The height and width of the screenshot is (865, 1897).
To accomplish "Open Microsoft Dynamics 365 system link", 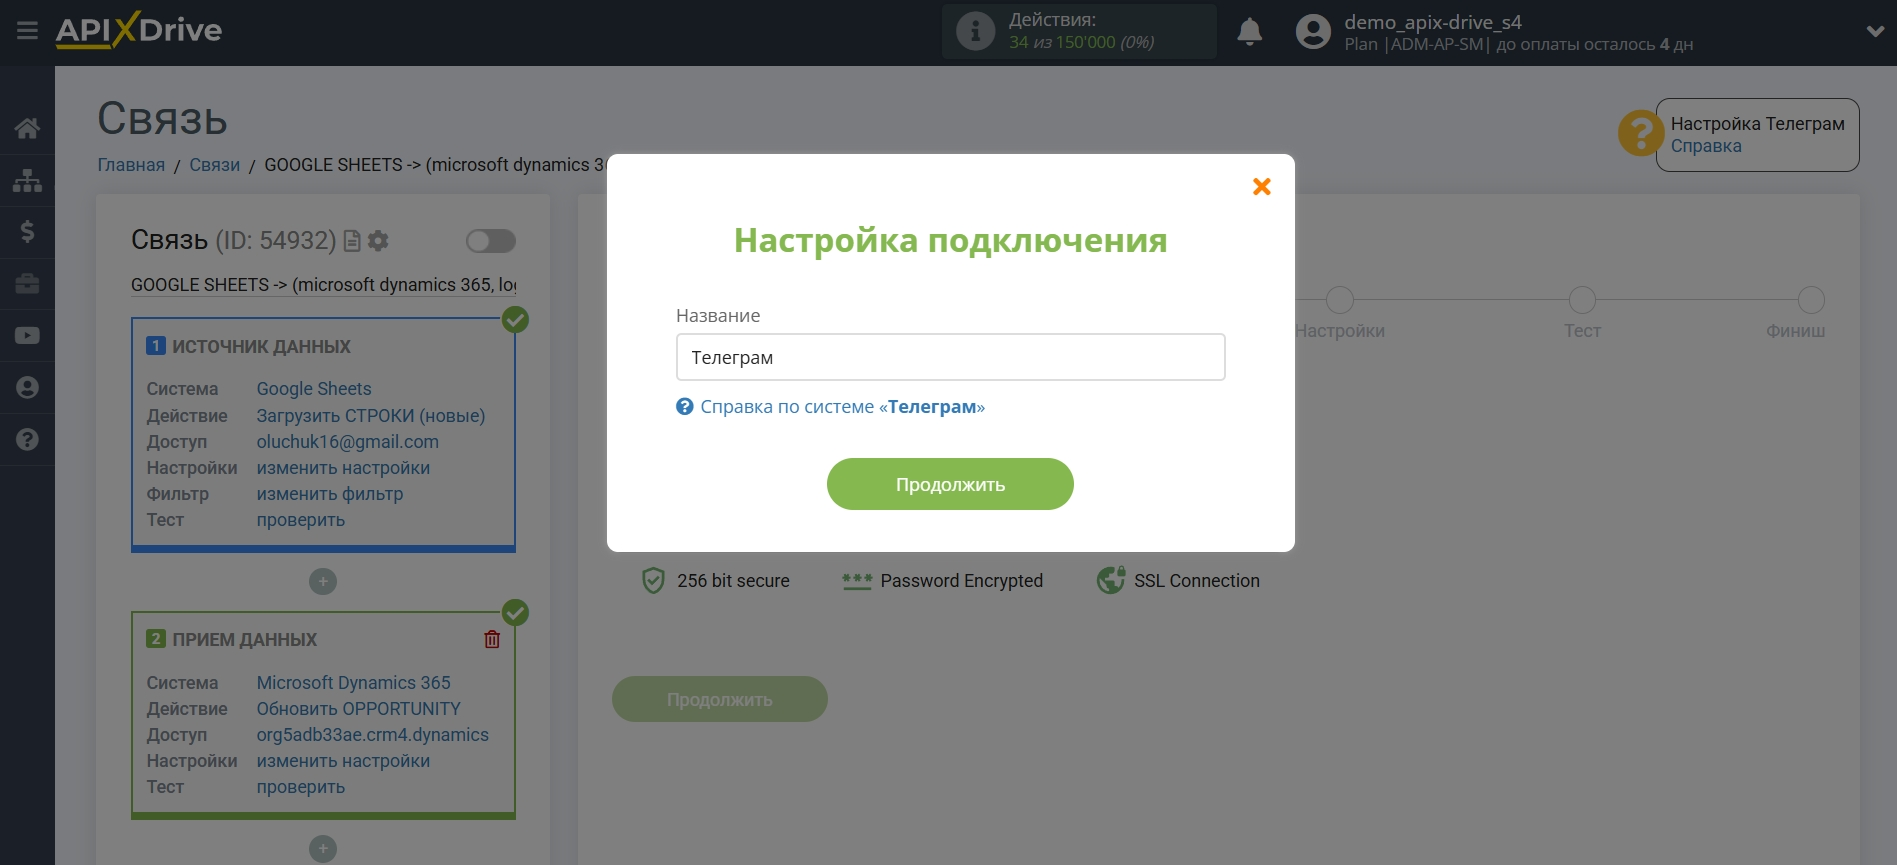I will 354,682.
